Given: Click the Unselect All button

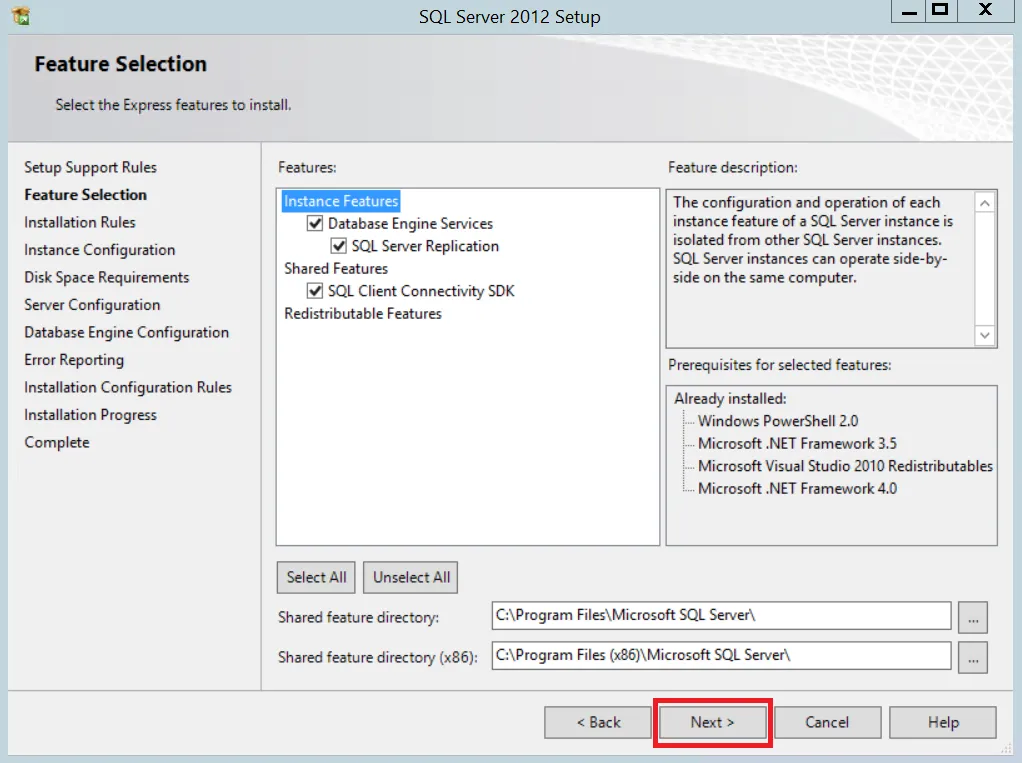Looking at the screenshot, I should point(411,577).
